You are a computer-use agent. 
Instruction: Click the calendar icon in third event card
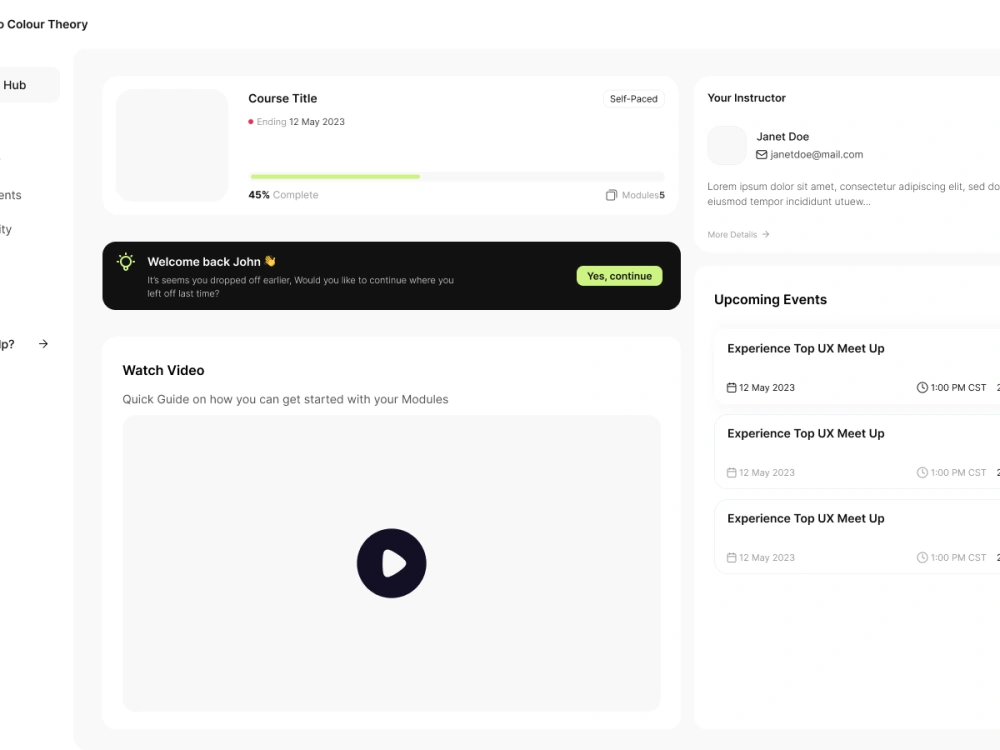pos(732,557)
